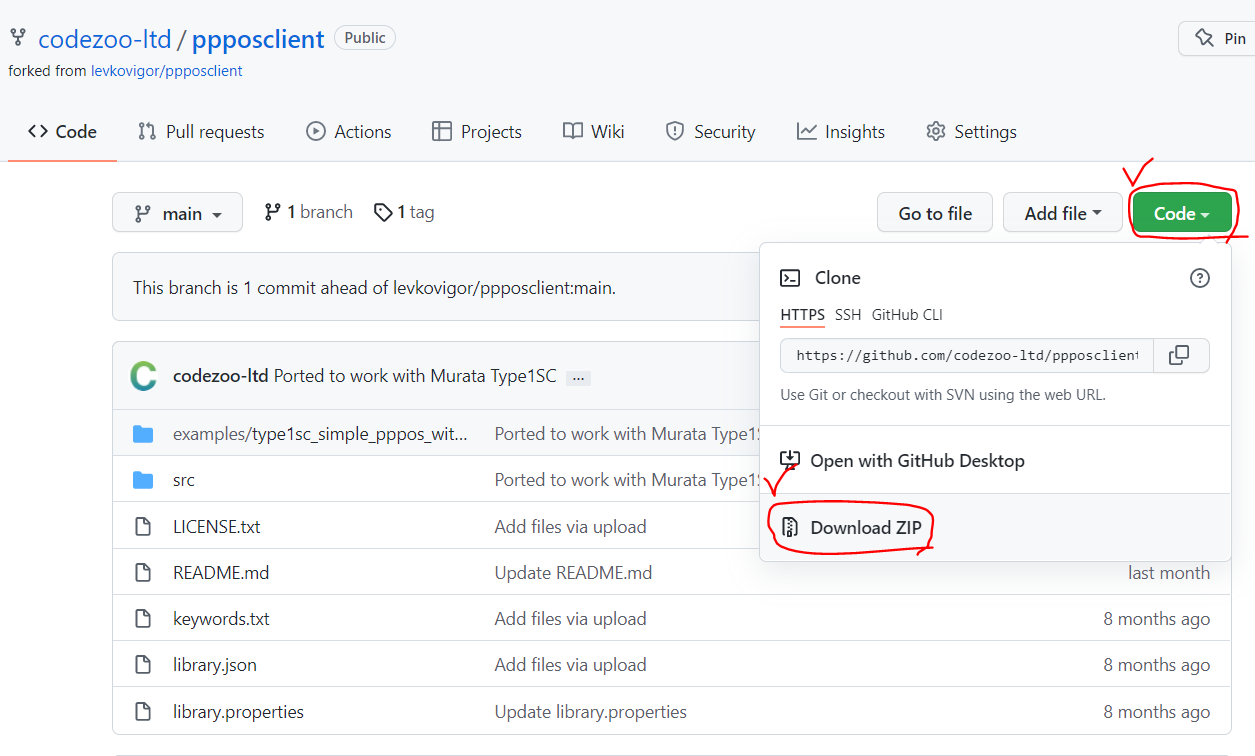This screenshot has height=756, width=1255.
Task: Open the Wiki tab
Action: [594, 132]
